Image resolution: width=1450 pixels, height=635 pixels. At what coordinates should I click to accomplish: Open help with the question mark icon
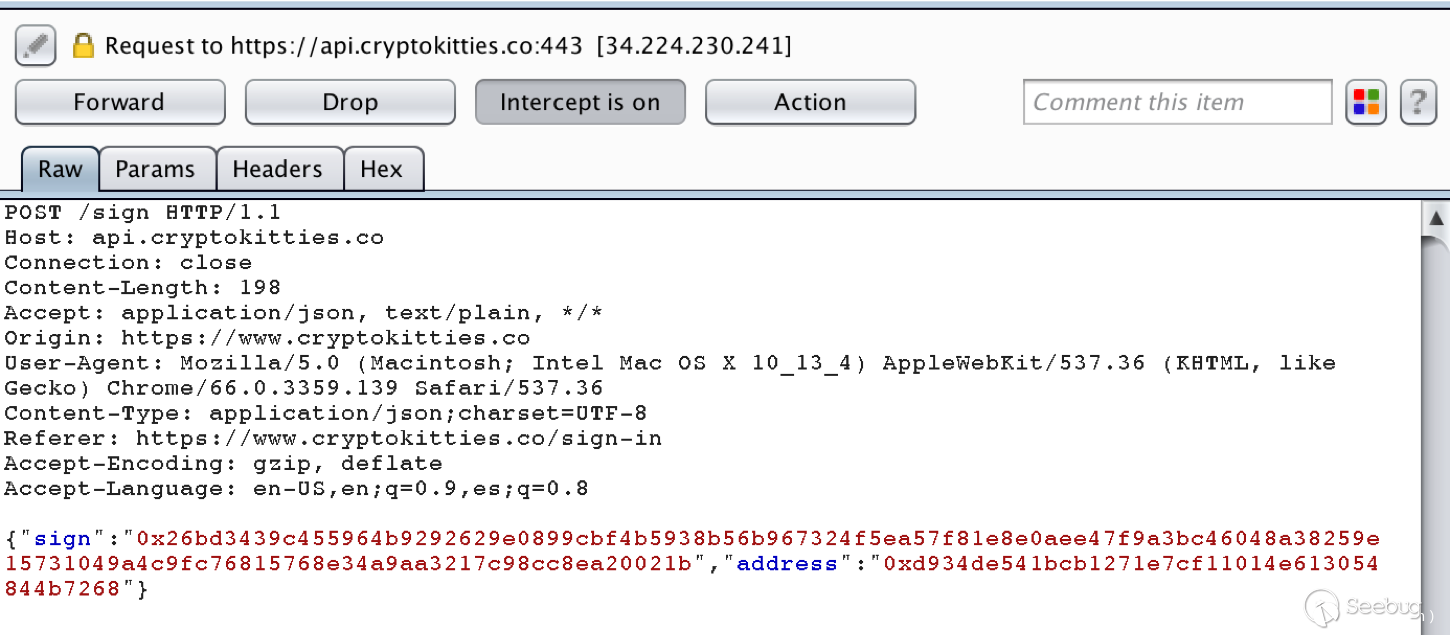tap(1418, 102)
